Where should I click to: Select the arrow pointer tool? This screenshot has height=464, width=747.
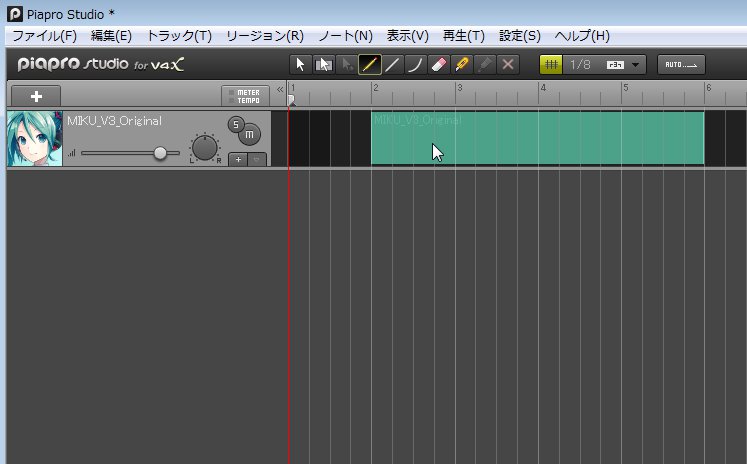[300, 65]
